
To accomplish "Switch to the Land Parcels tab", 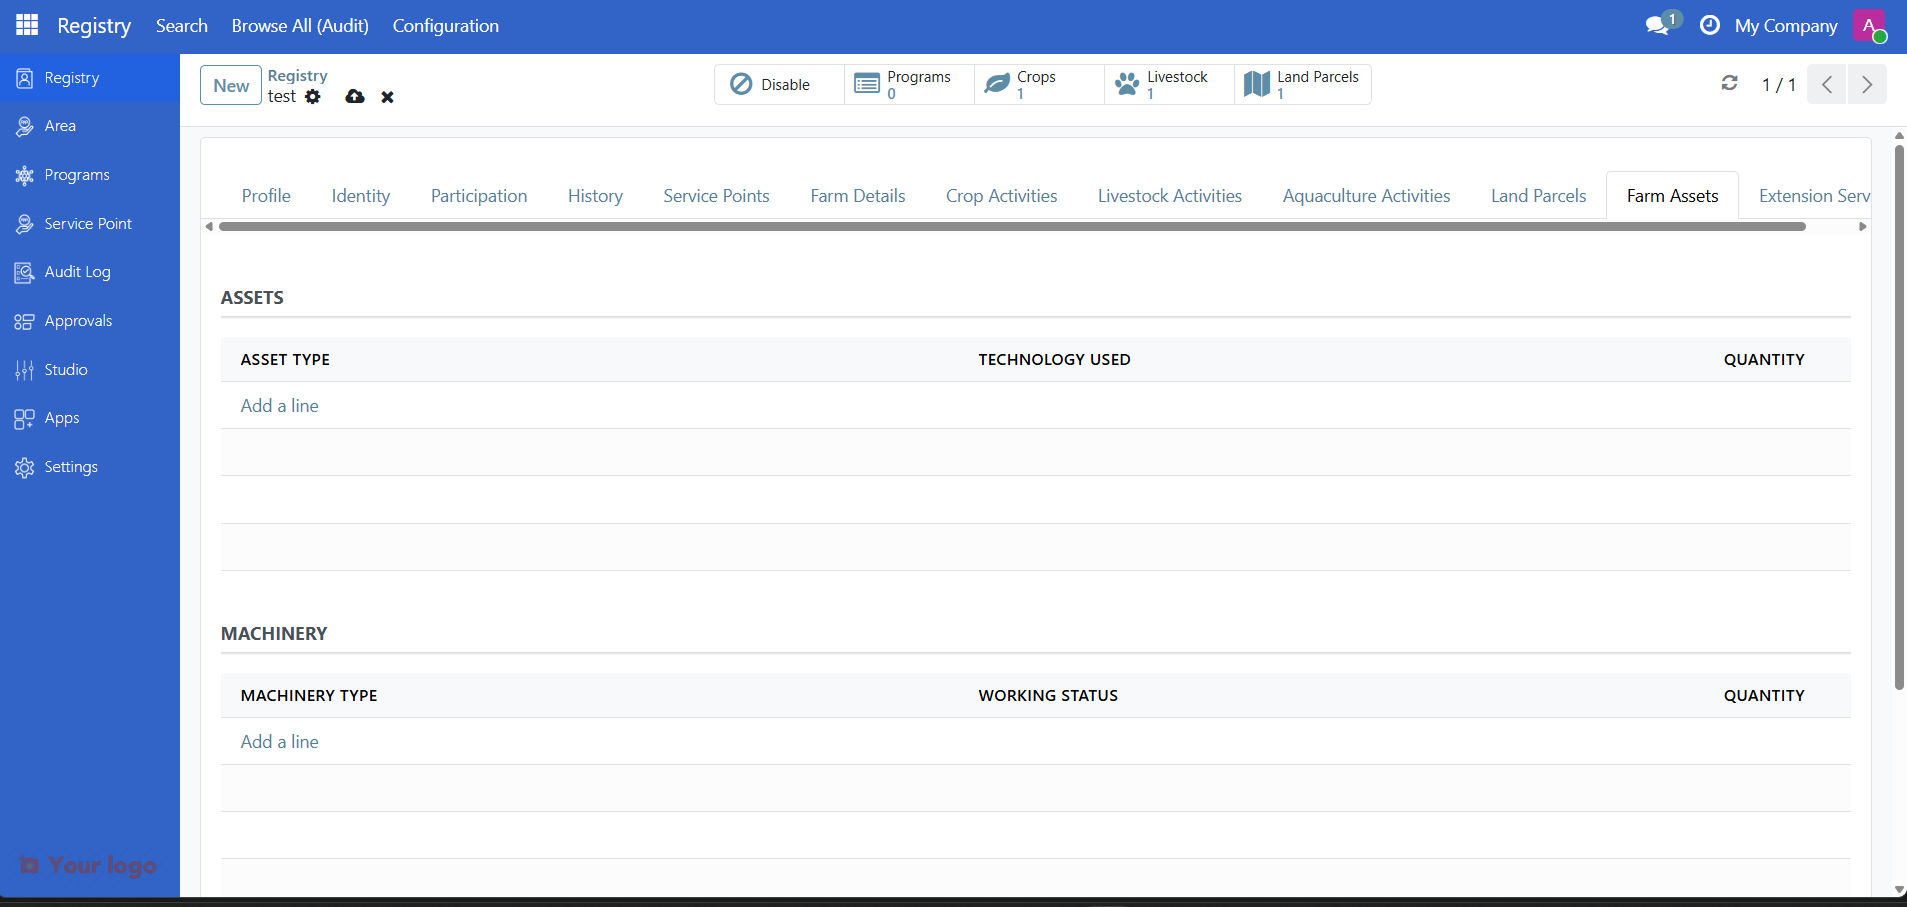I will tap(1538, 196).
